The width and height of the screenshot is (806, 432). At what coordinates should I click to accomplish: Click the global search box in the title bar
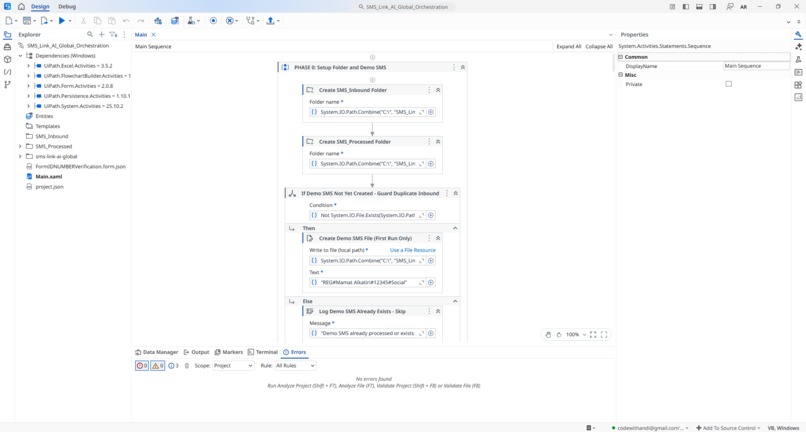click(404, 7)
